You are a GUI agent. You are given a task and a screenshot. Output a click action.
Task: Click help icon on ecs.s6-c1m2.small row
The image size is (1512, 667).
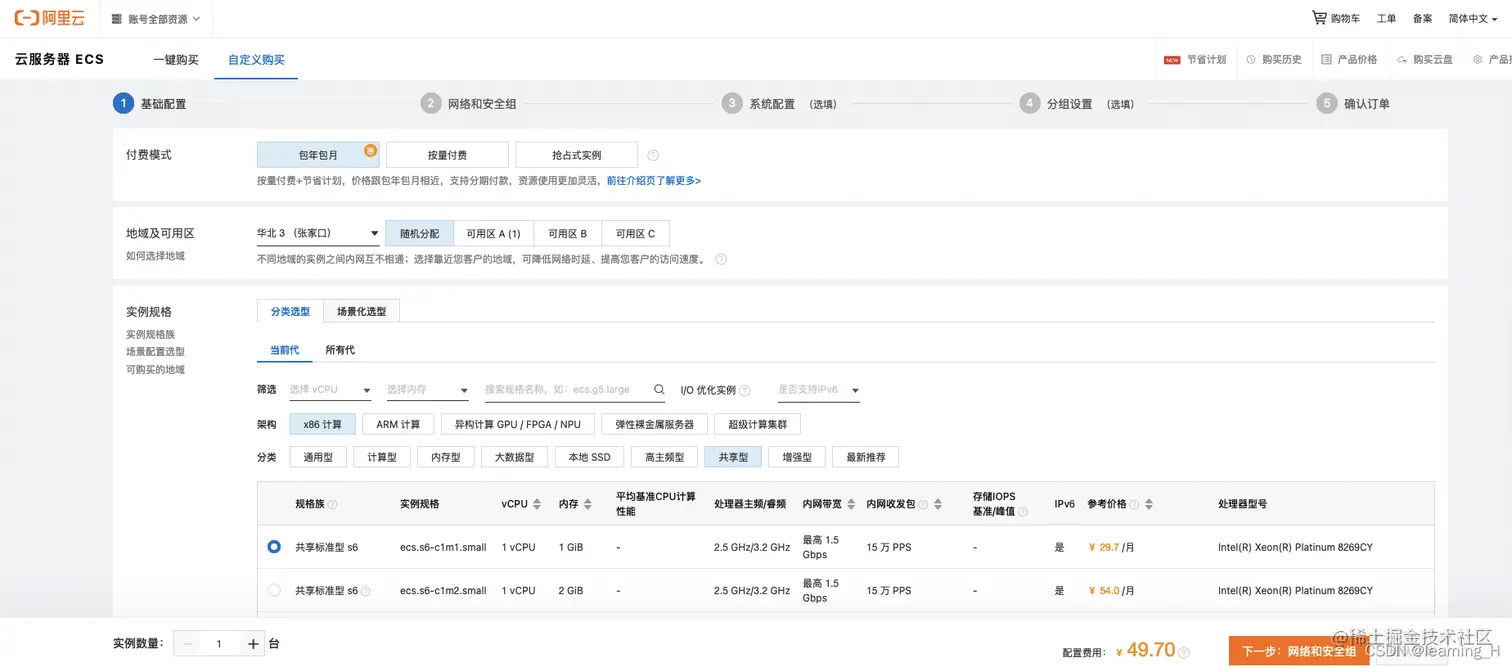tap(365, 591)
